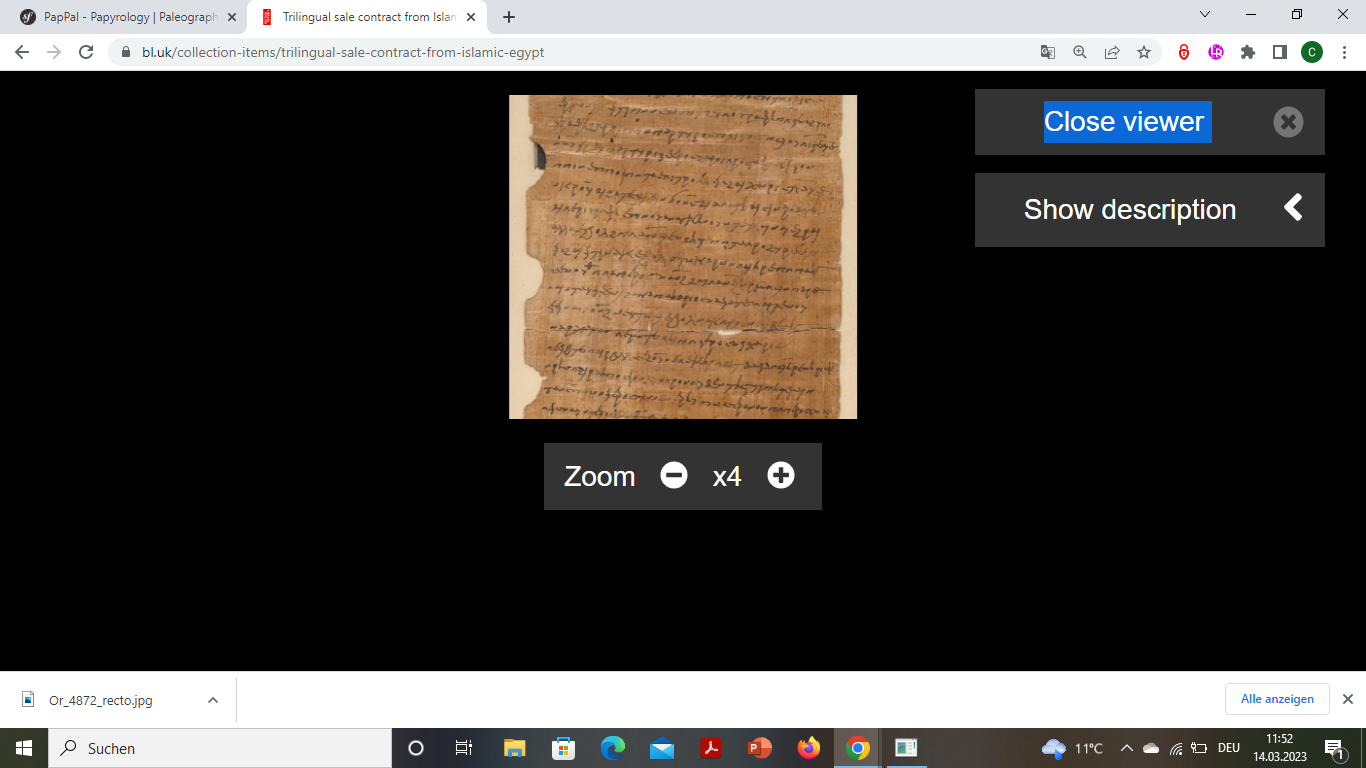Click the site security padlock icon
Screen dimensions: 1366x768
pos(126,52)
